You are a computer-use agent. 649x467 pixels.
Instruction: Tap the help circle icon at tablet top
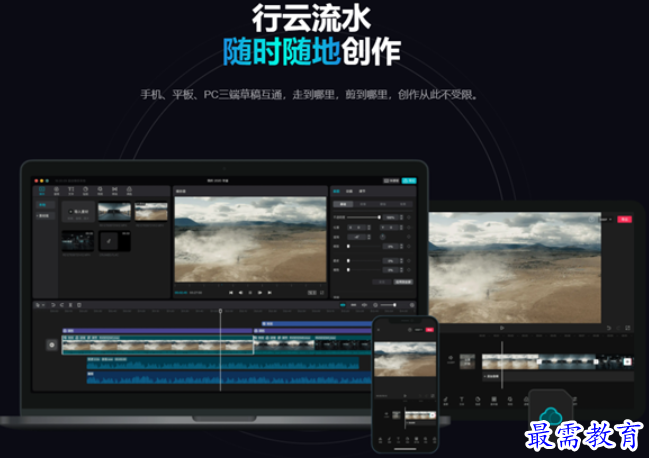(591, 219)
